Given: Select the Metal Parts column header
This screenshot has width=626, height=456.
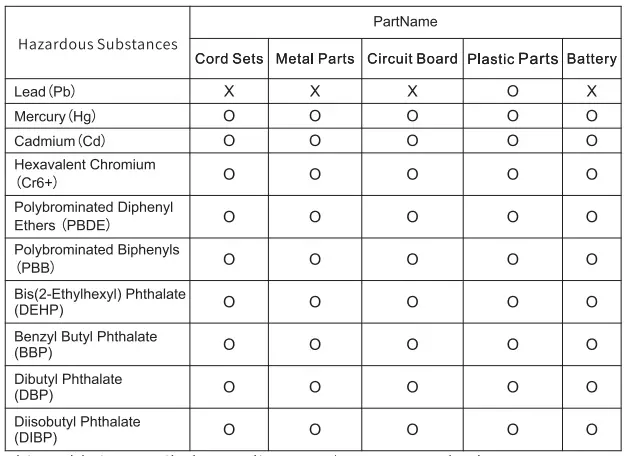Looking at the screenshot, I should pos(314,57).
